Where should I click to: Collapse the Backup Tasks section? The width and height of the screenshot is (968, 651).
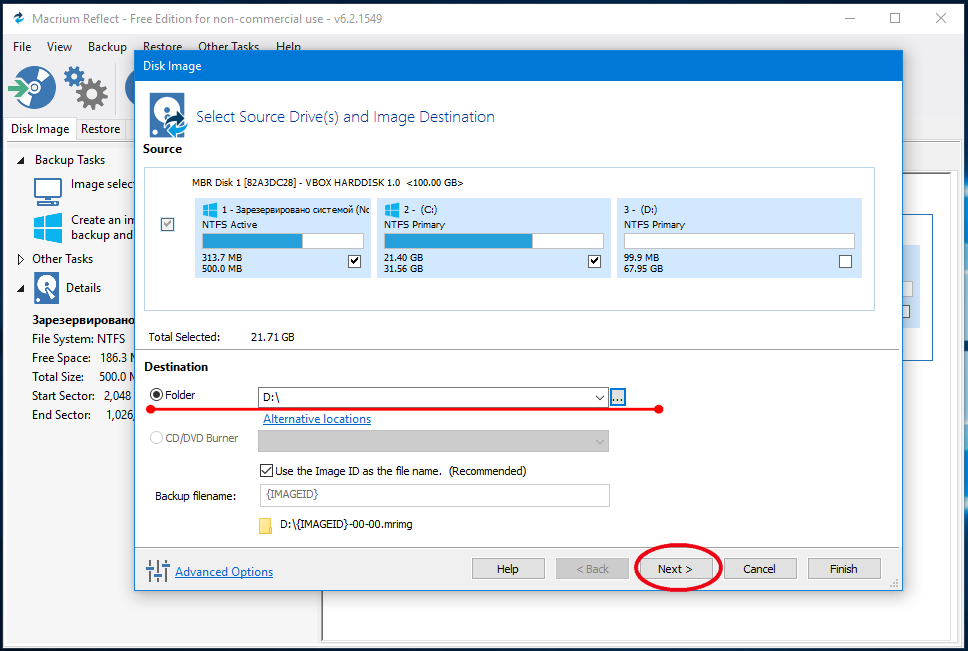21,160
